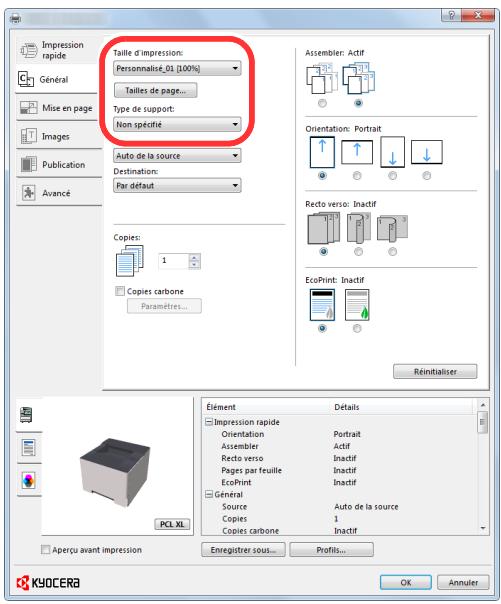The height and width of the screenshot is (604, 501).
Task: Collapse the Impression rapide tree node
Action: tap(209, 422)
